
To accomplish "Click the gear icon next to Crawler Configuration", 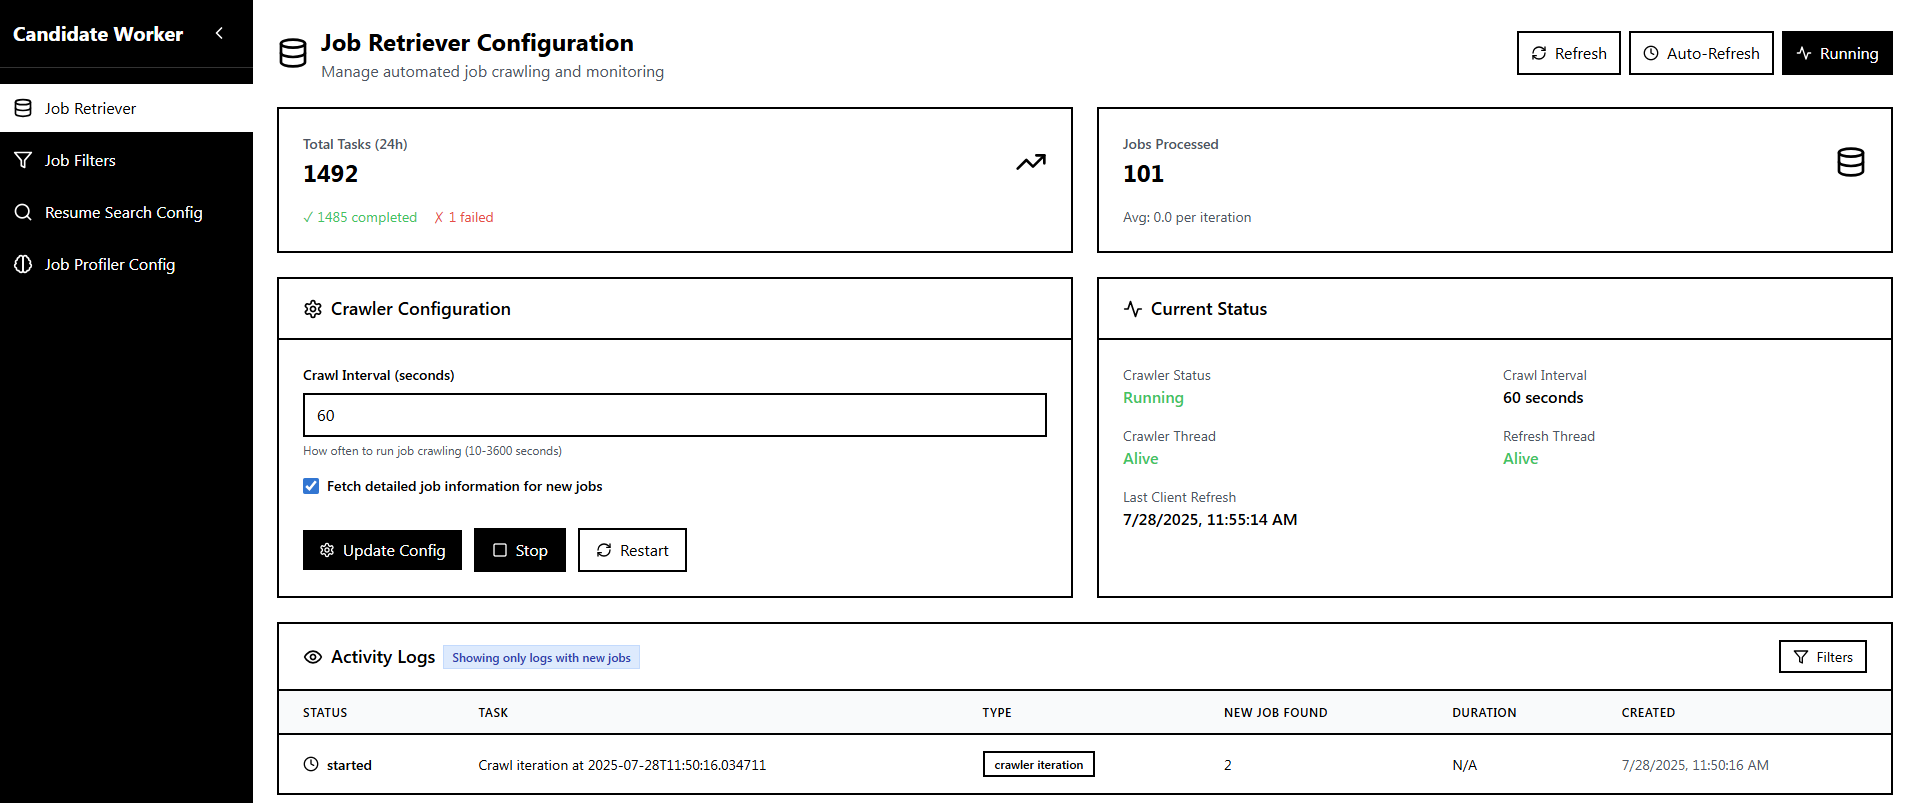I will (313, 309).
